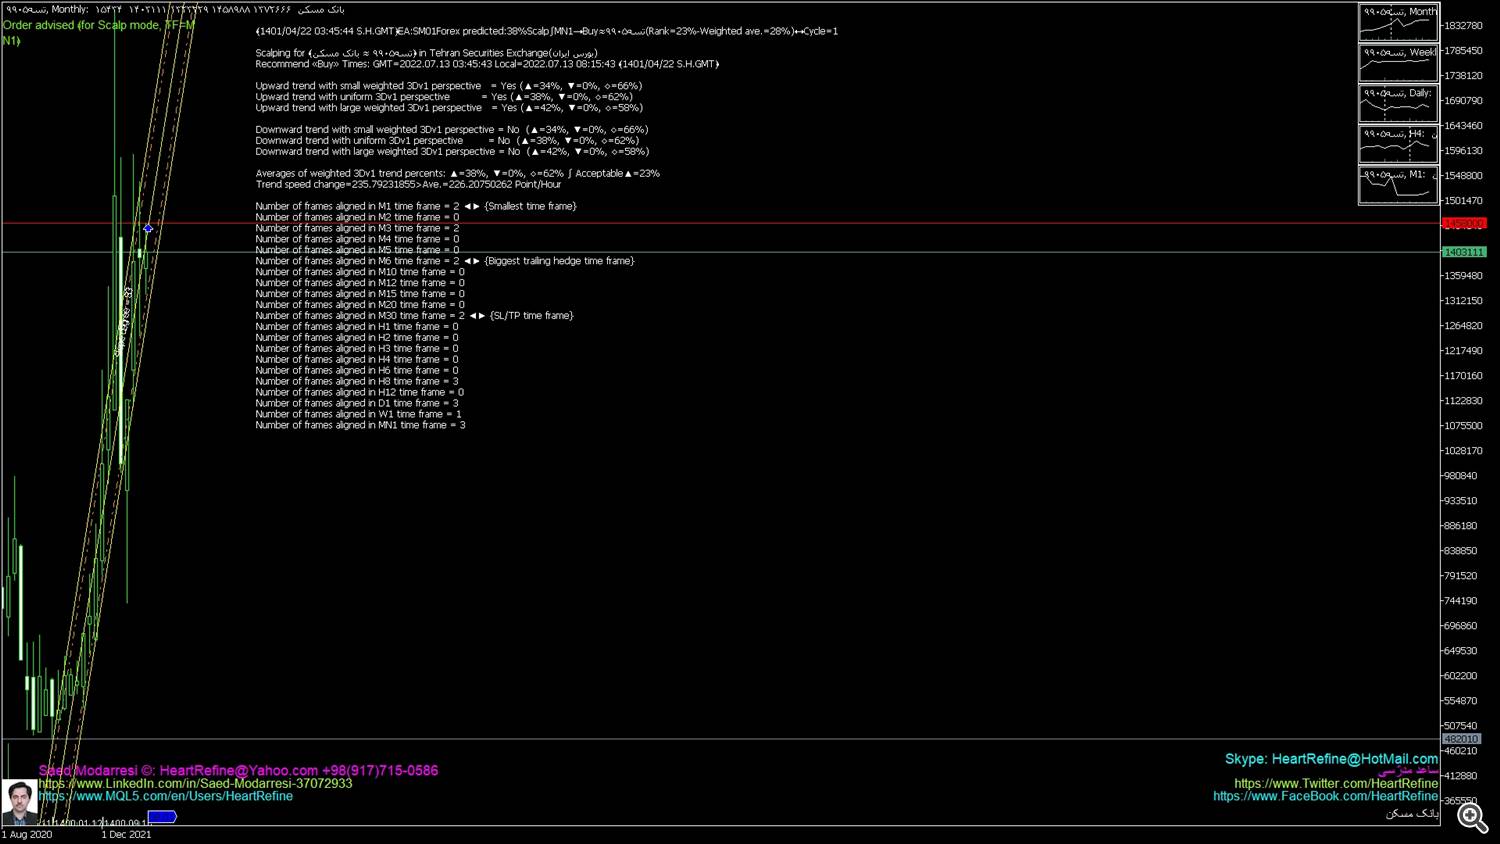Click the M6 Biggest trailing hedge line
This screenshot has height=844, width=1500.
pyautogui.click(x=445, y=261)
